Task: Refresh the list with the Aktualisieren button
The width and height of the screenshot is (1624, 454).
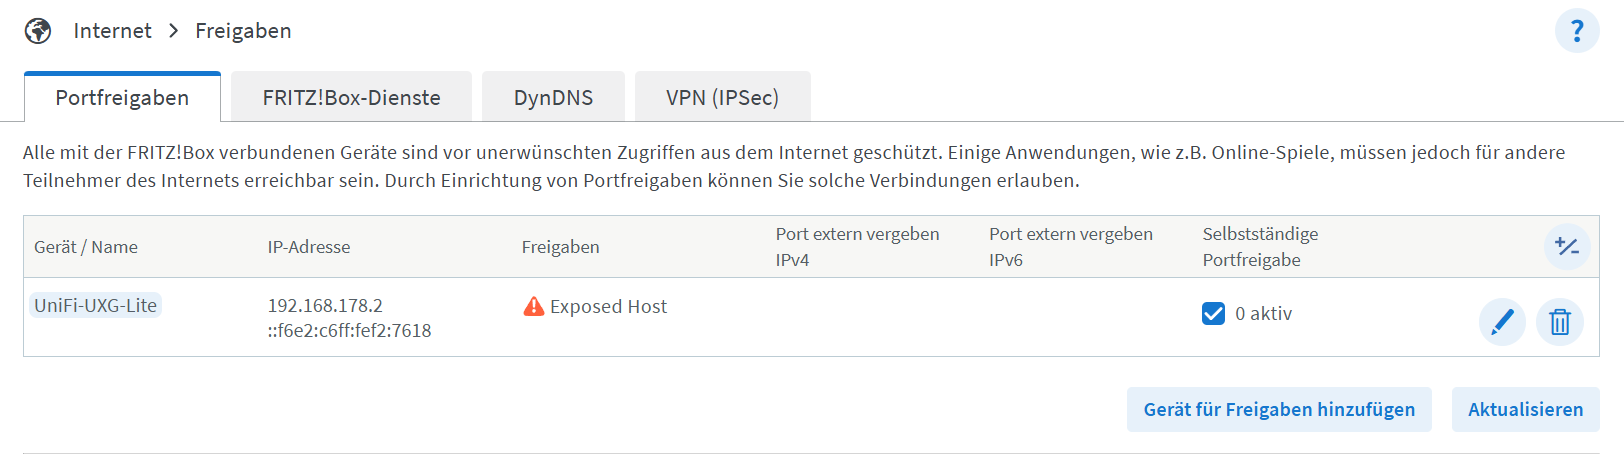Action: [x=1525, y=409]
